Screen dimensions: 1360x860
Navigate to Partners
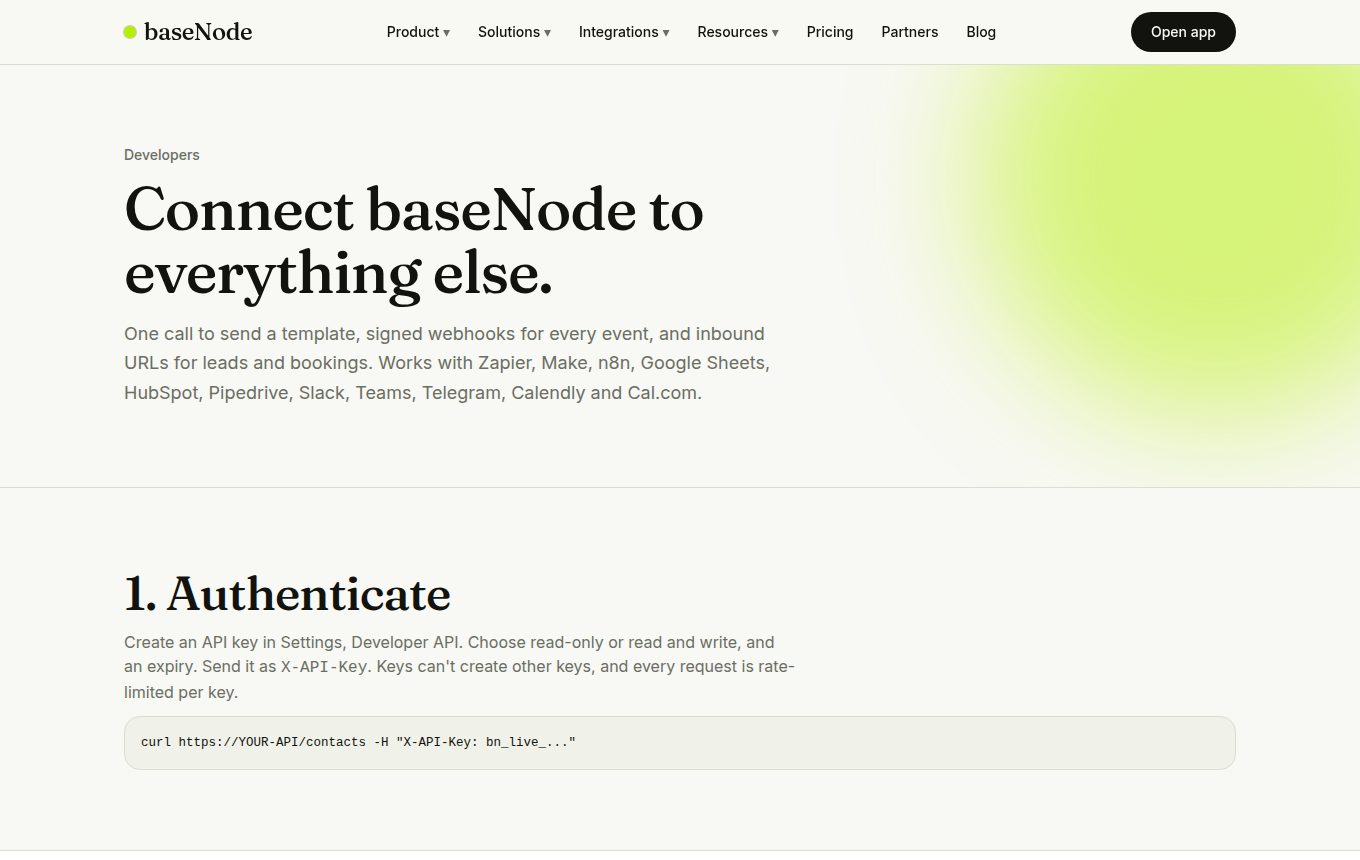point(910,32)
